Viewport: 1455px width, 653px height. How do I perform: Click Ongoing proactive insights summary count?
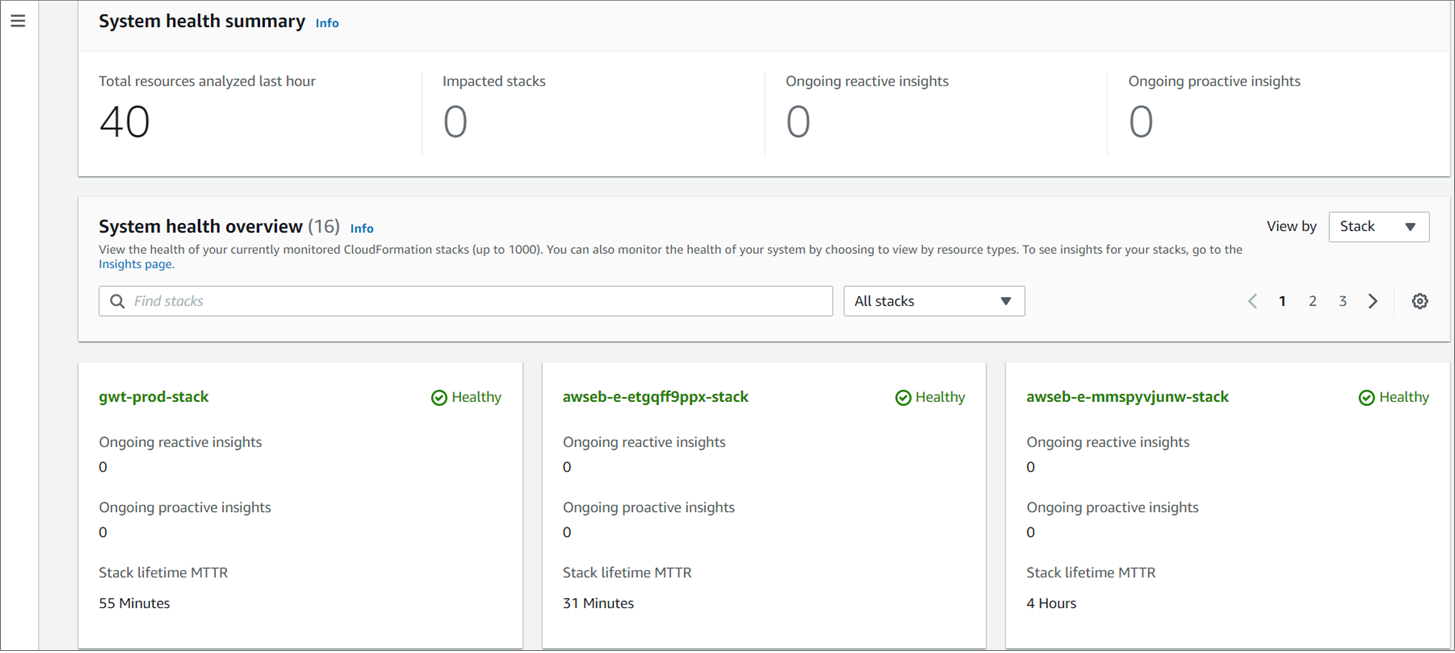(1141, 122)
